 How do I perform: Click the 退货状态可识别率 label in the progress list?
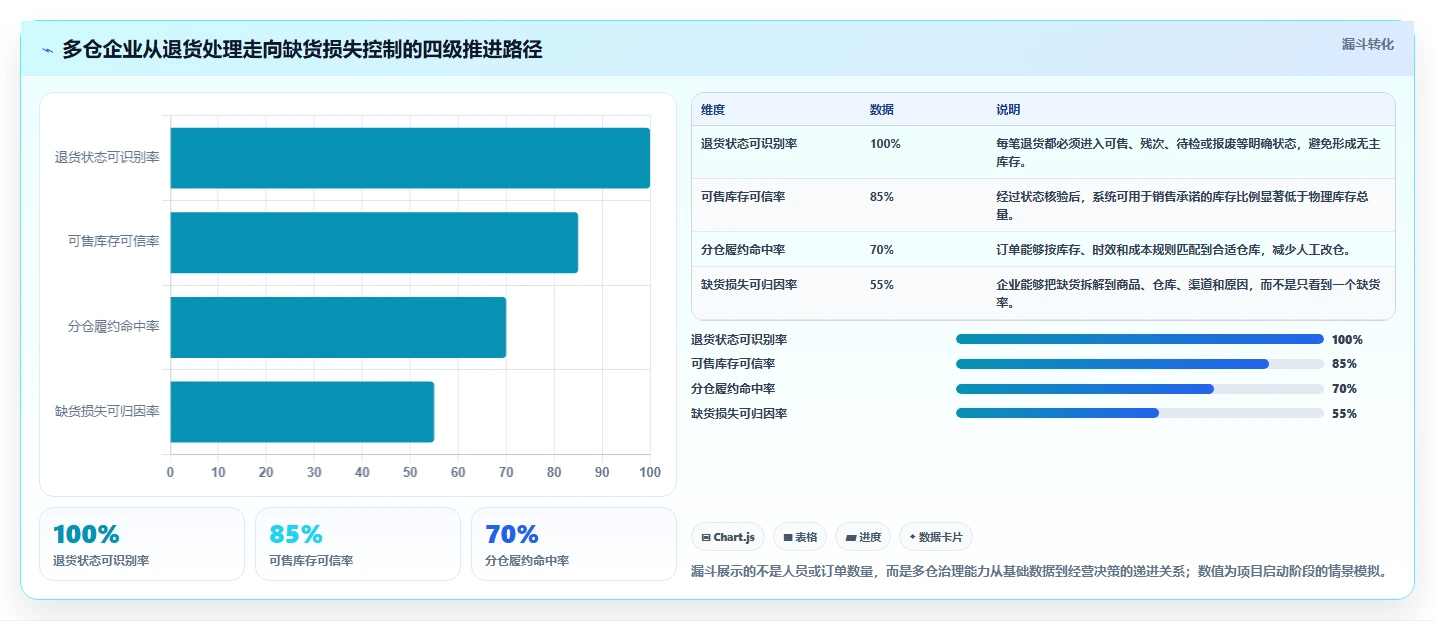739,340
